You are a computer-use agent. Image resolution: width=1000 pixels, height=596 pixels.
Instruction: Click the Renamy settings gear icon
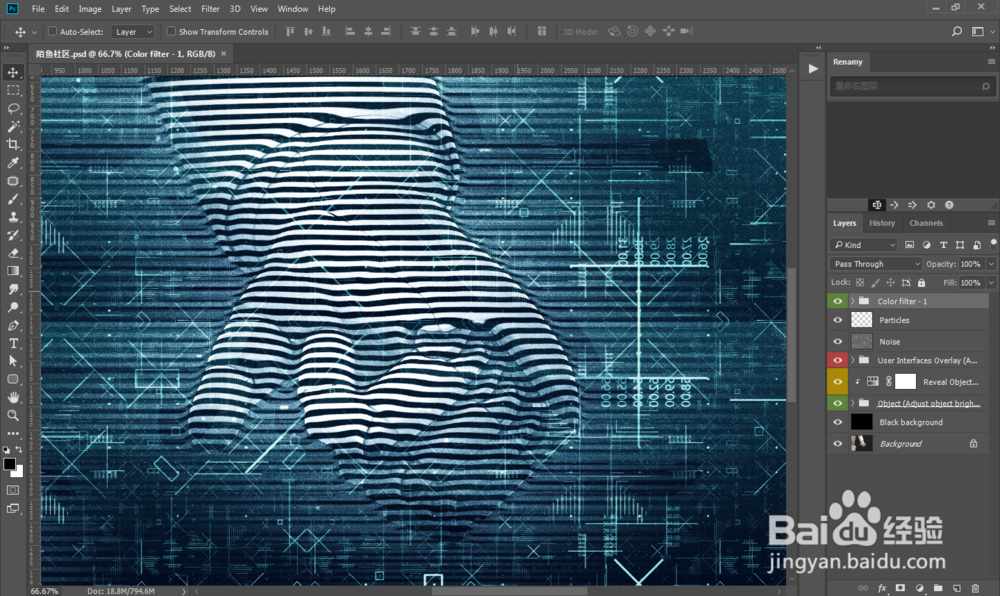point(931,205)
